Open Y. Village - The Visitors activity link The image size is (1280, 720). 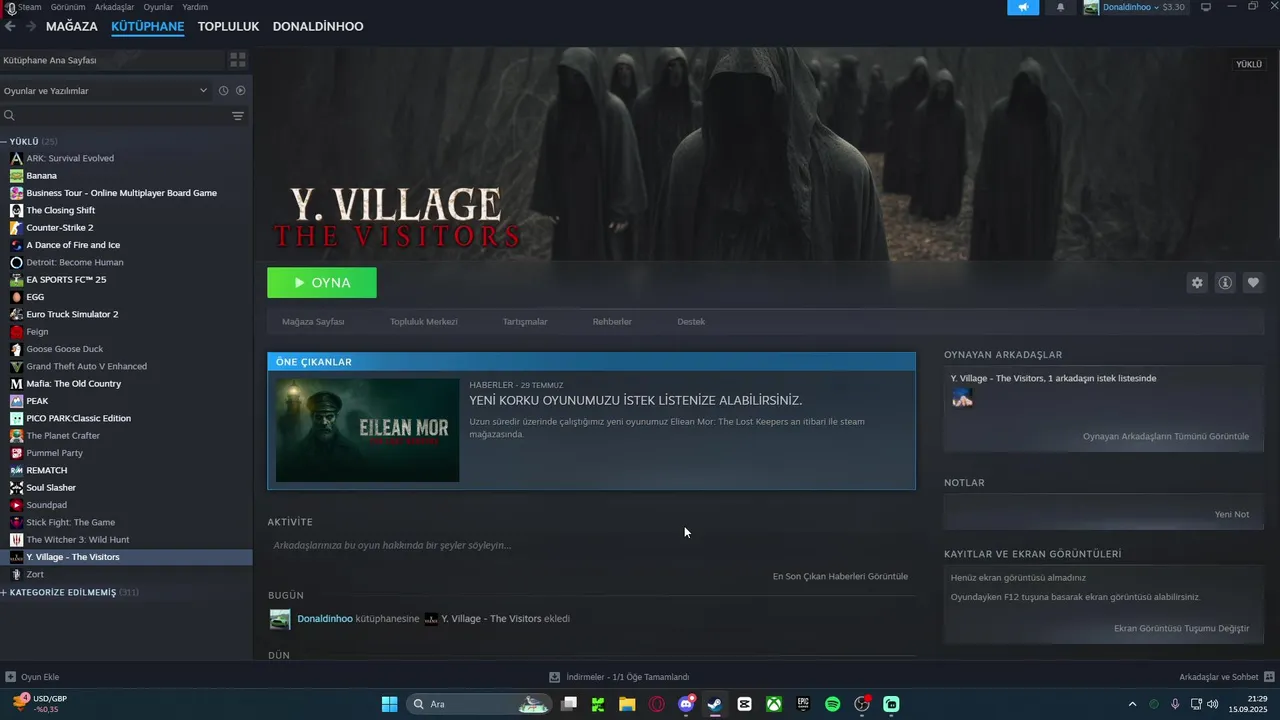pyautogui.click(x=491, y=619)
